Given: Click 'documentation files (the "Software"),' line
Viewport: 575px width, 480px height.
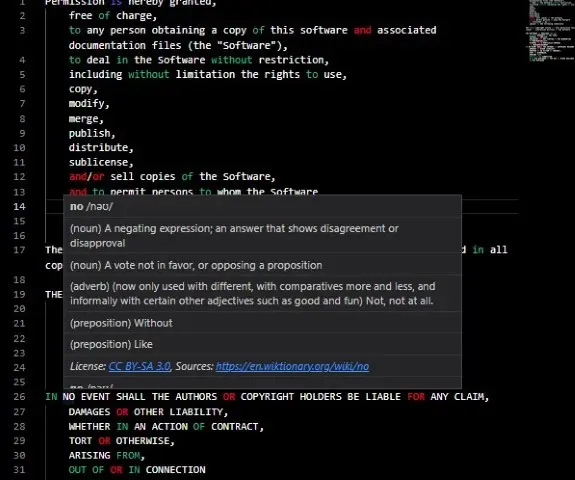Looking at the screenshot, I should coord(178,45).
